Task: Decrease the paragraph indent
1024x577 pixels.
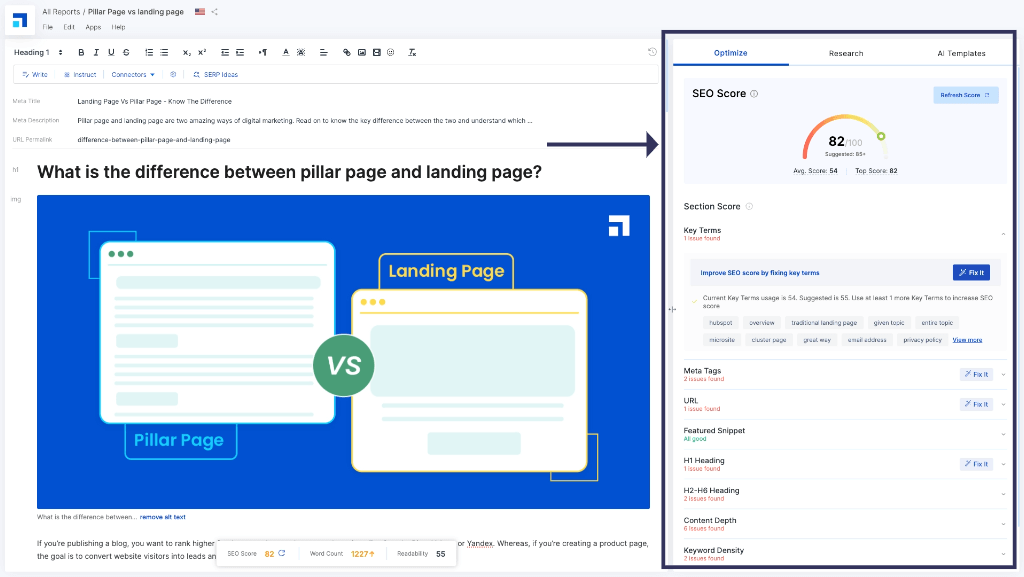Action: click(225, 53)
